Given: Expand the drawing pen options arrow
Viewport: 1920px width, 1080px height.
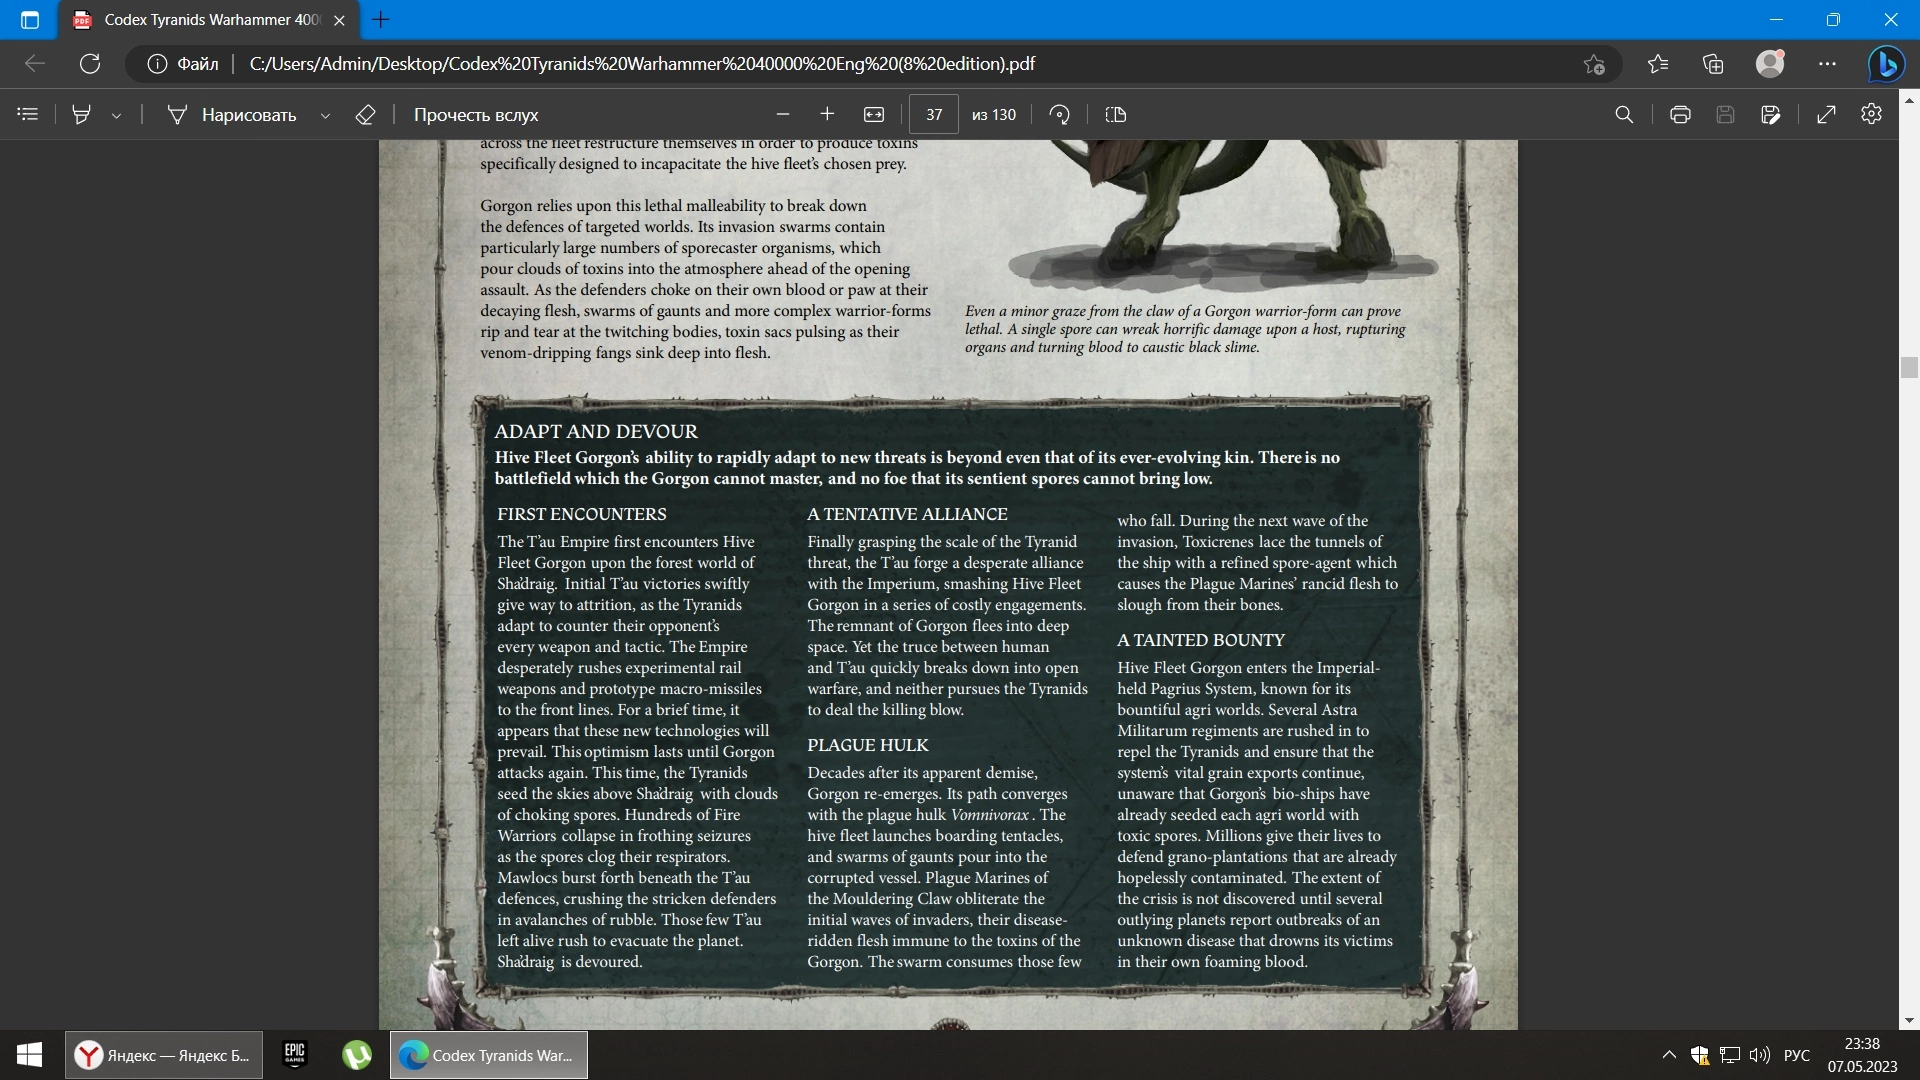Looking at the screenshot, I should pyautogui.click(x=325, y=116).
